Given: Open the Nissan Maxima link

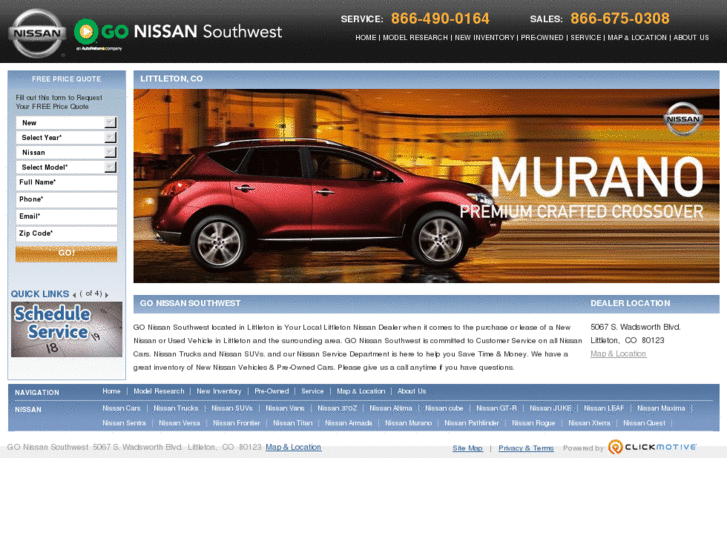Looking at the screenshot, I should [661, 409].
